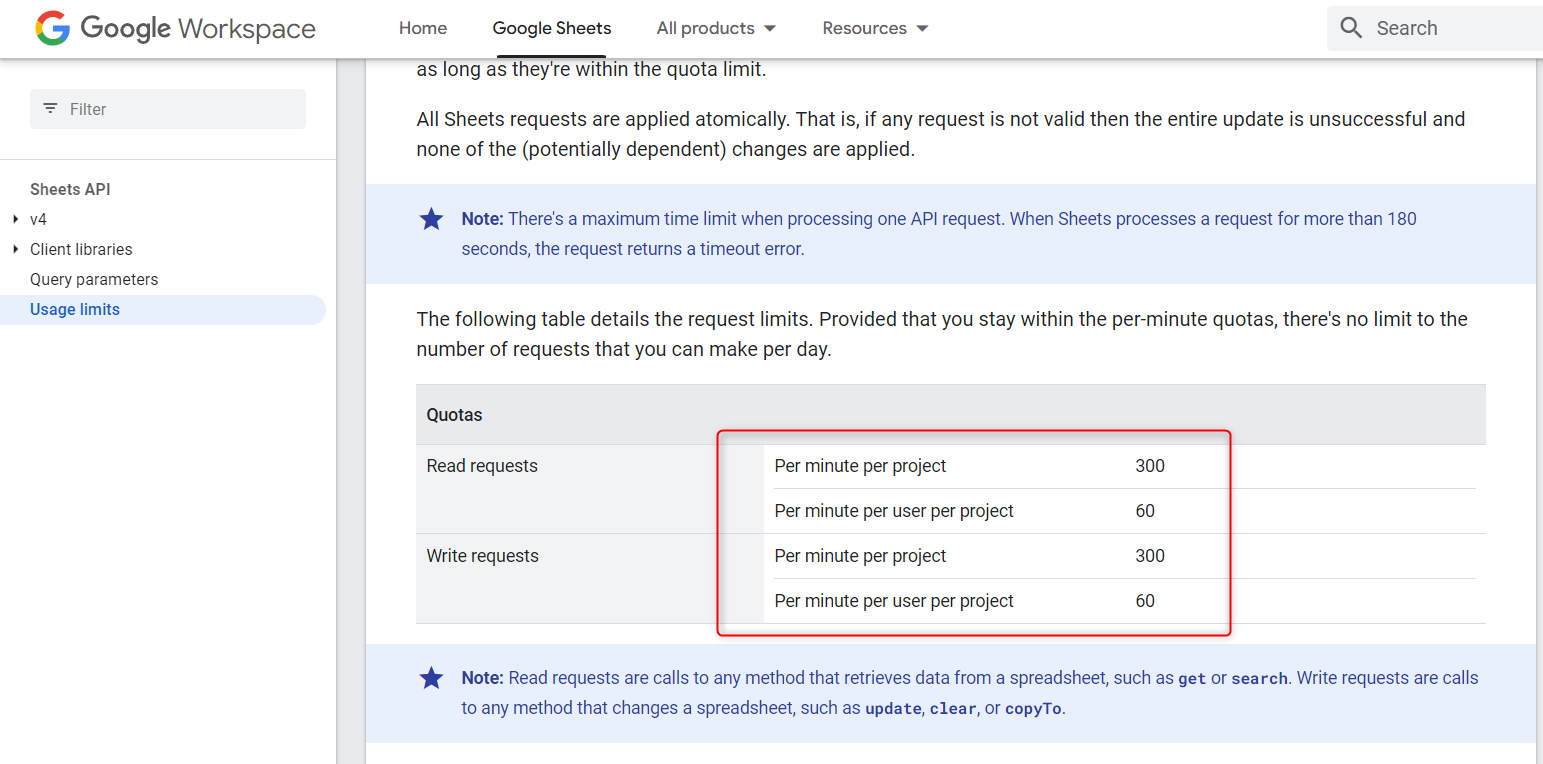This screenshot has height=764, width=1543.
Task: Click 60 value in Write requests row
Action: point(1145,601)
